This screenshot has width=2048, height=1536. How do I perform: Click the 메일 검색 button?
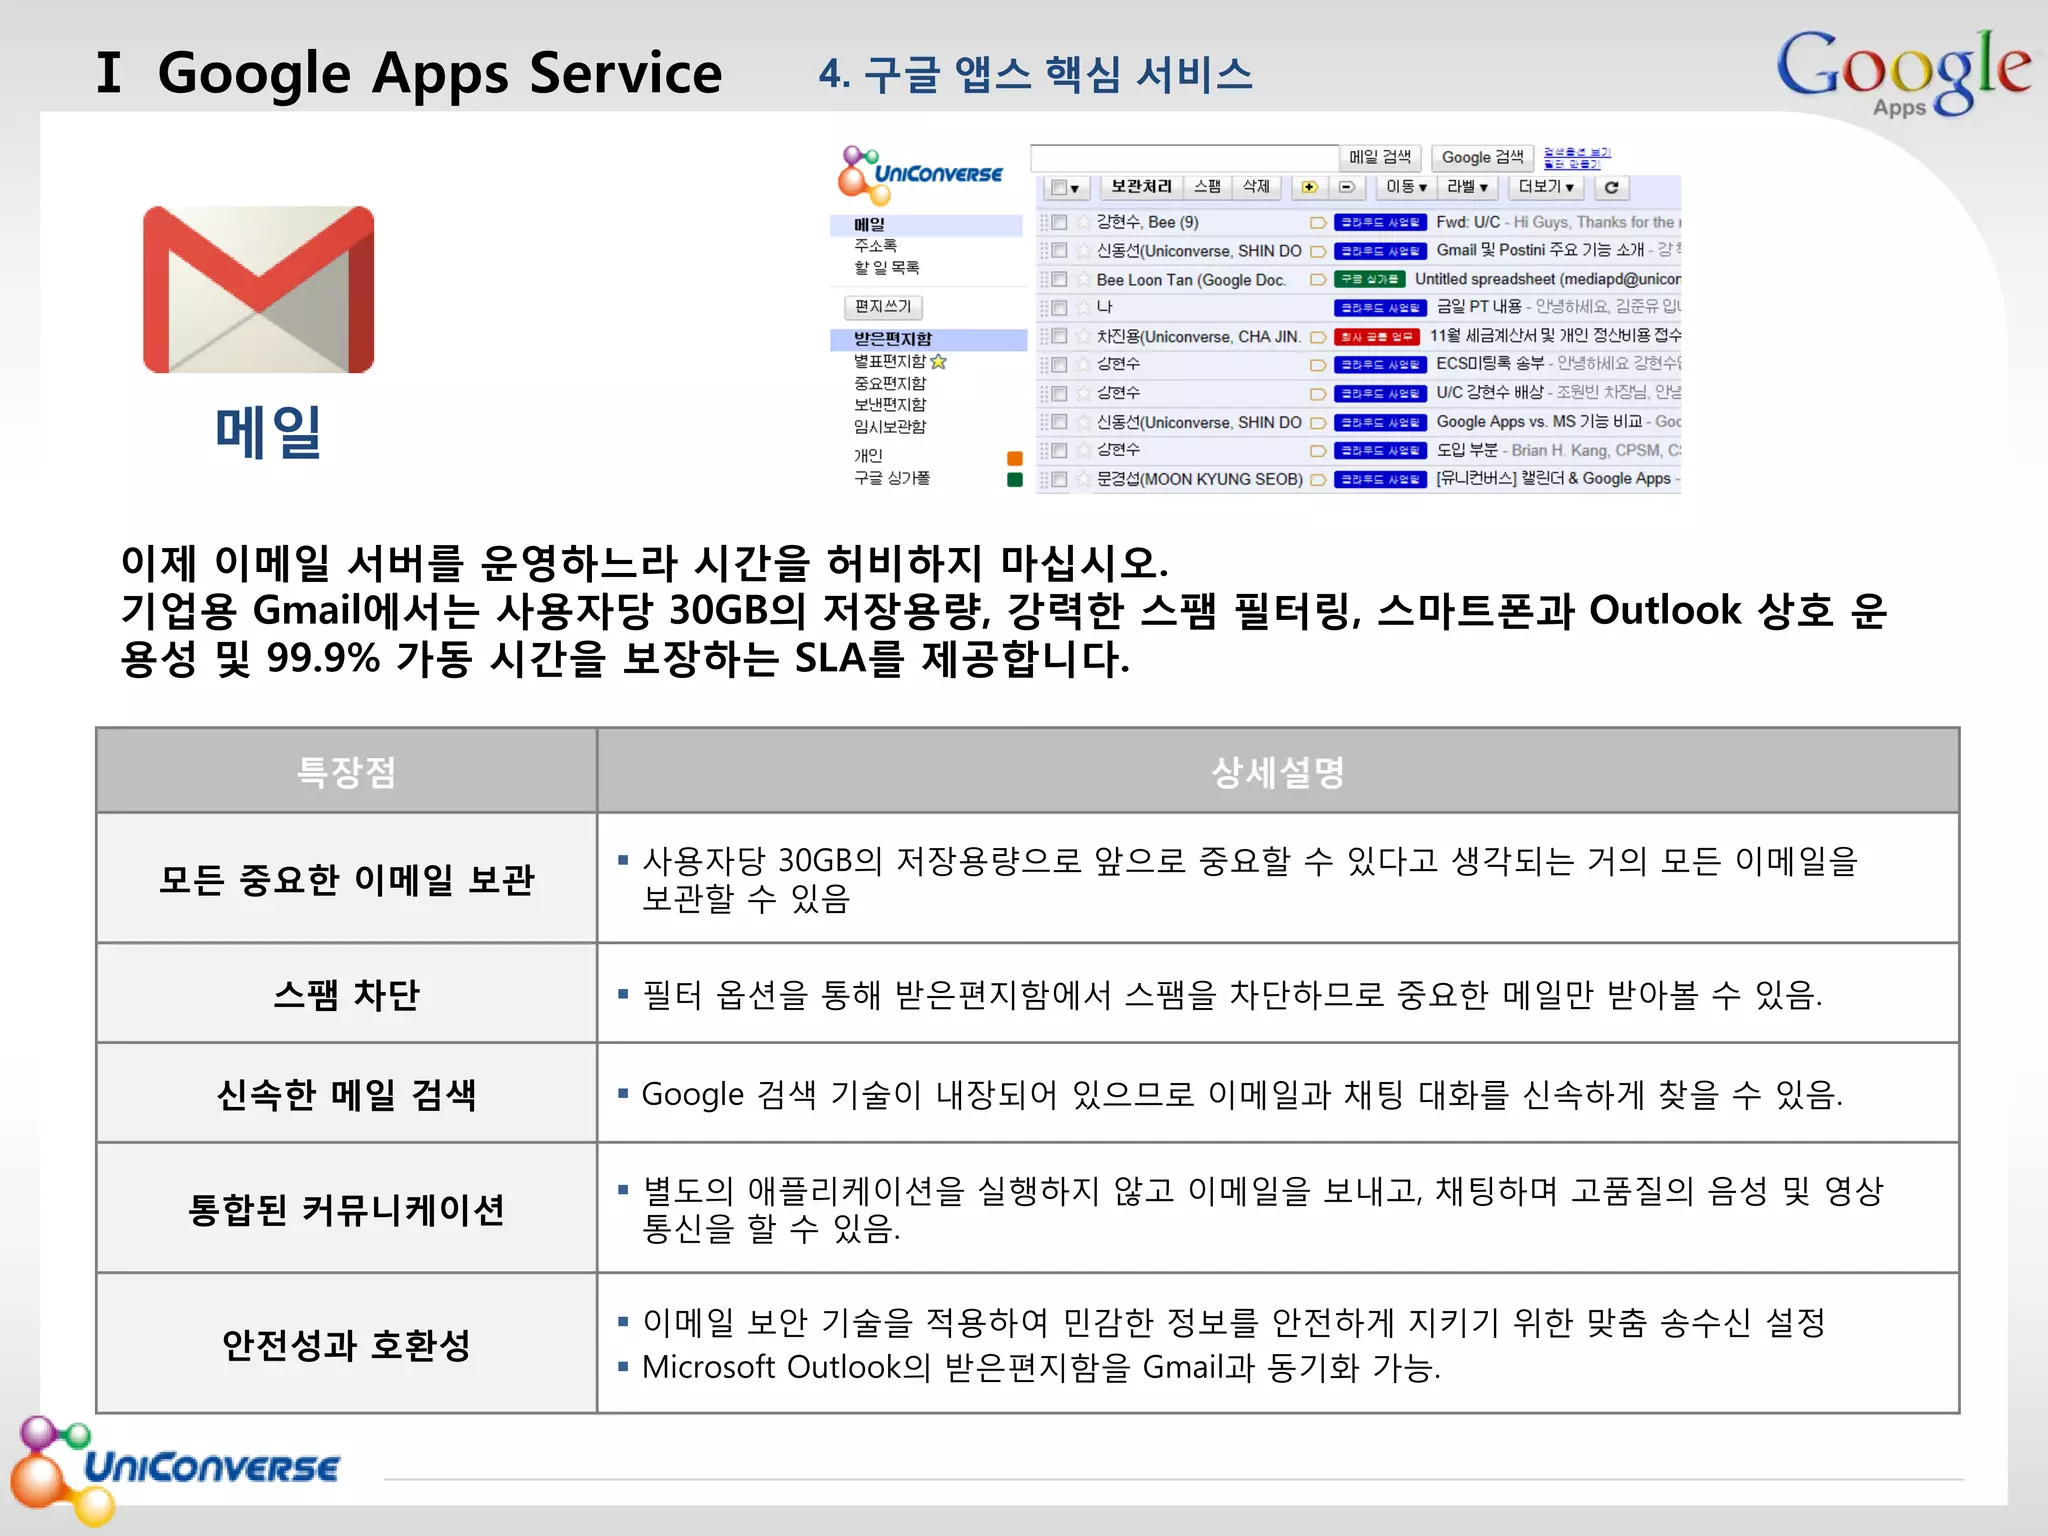click(x=1380, y=157)
